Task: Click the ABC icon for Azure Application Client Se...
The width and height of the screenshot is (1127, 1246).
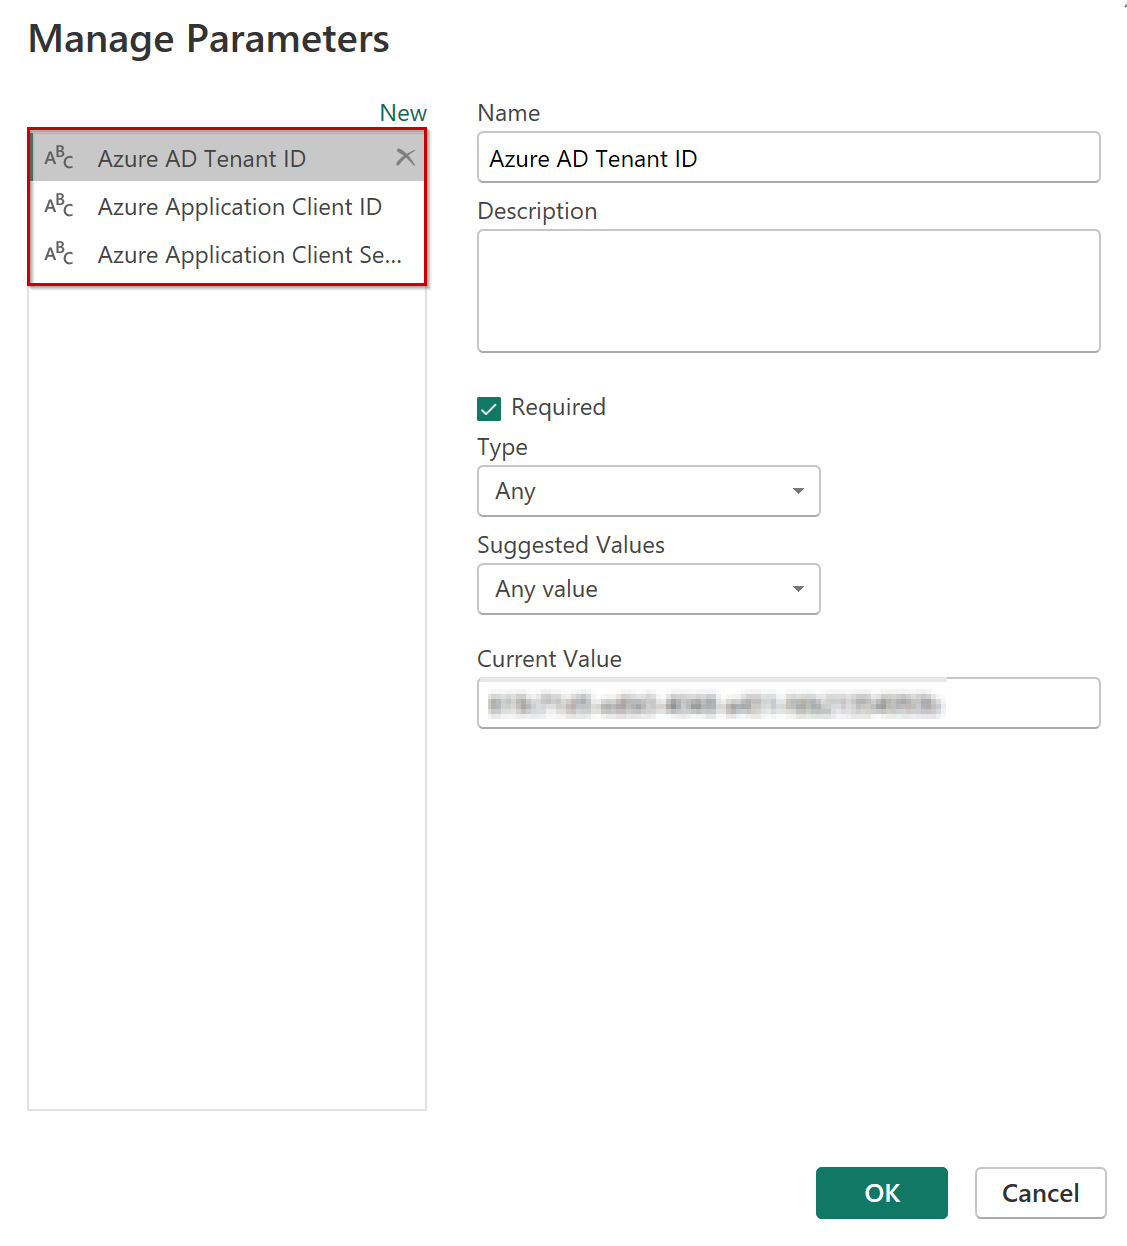Action: (59, 254)
